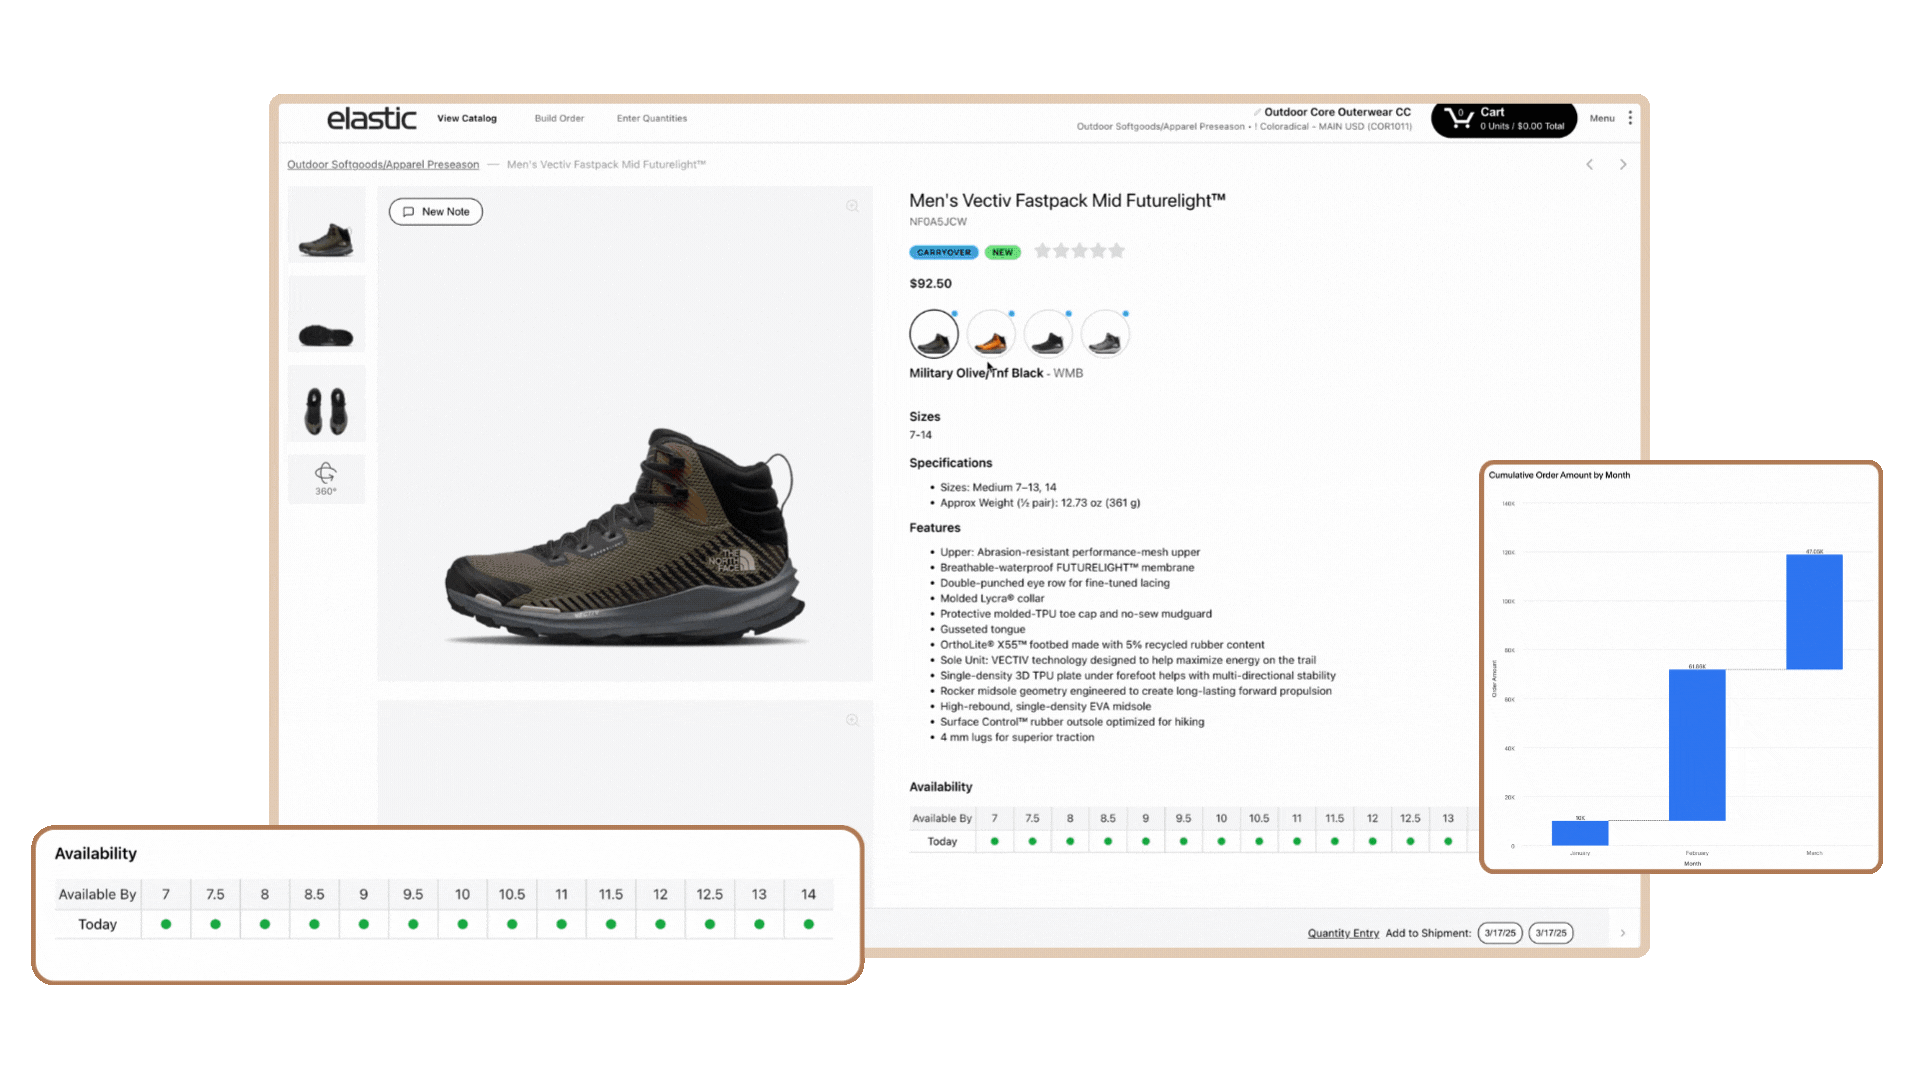Click size 9 availability dot in zoomed panel
The height and width of the screenshot is (1080, 1920).
click(364, 924)
